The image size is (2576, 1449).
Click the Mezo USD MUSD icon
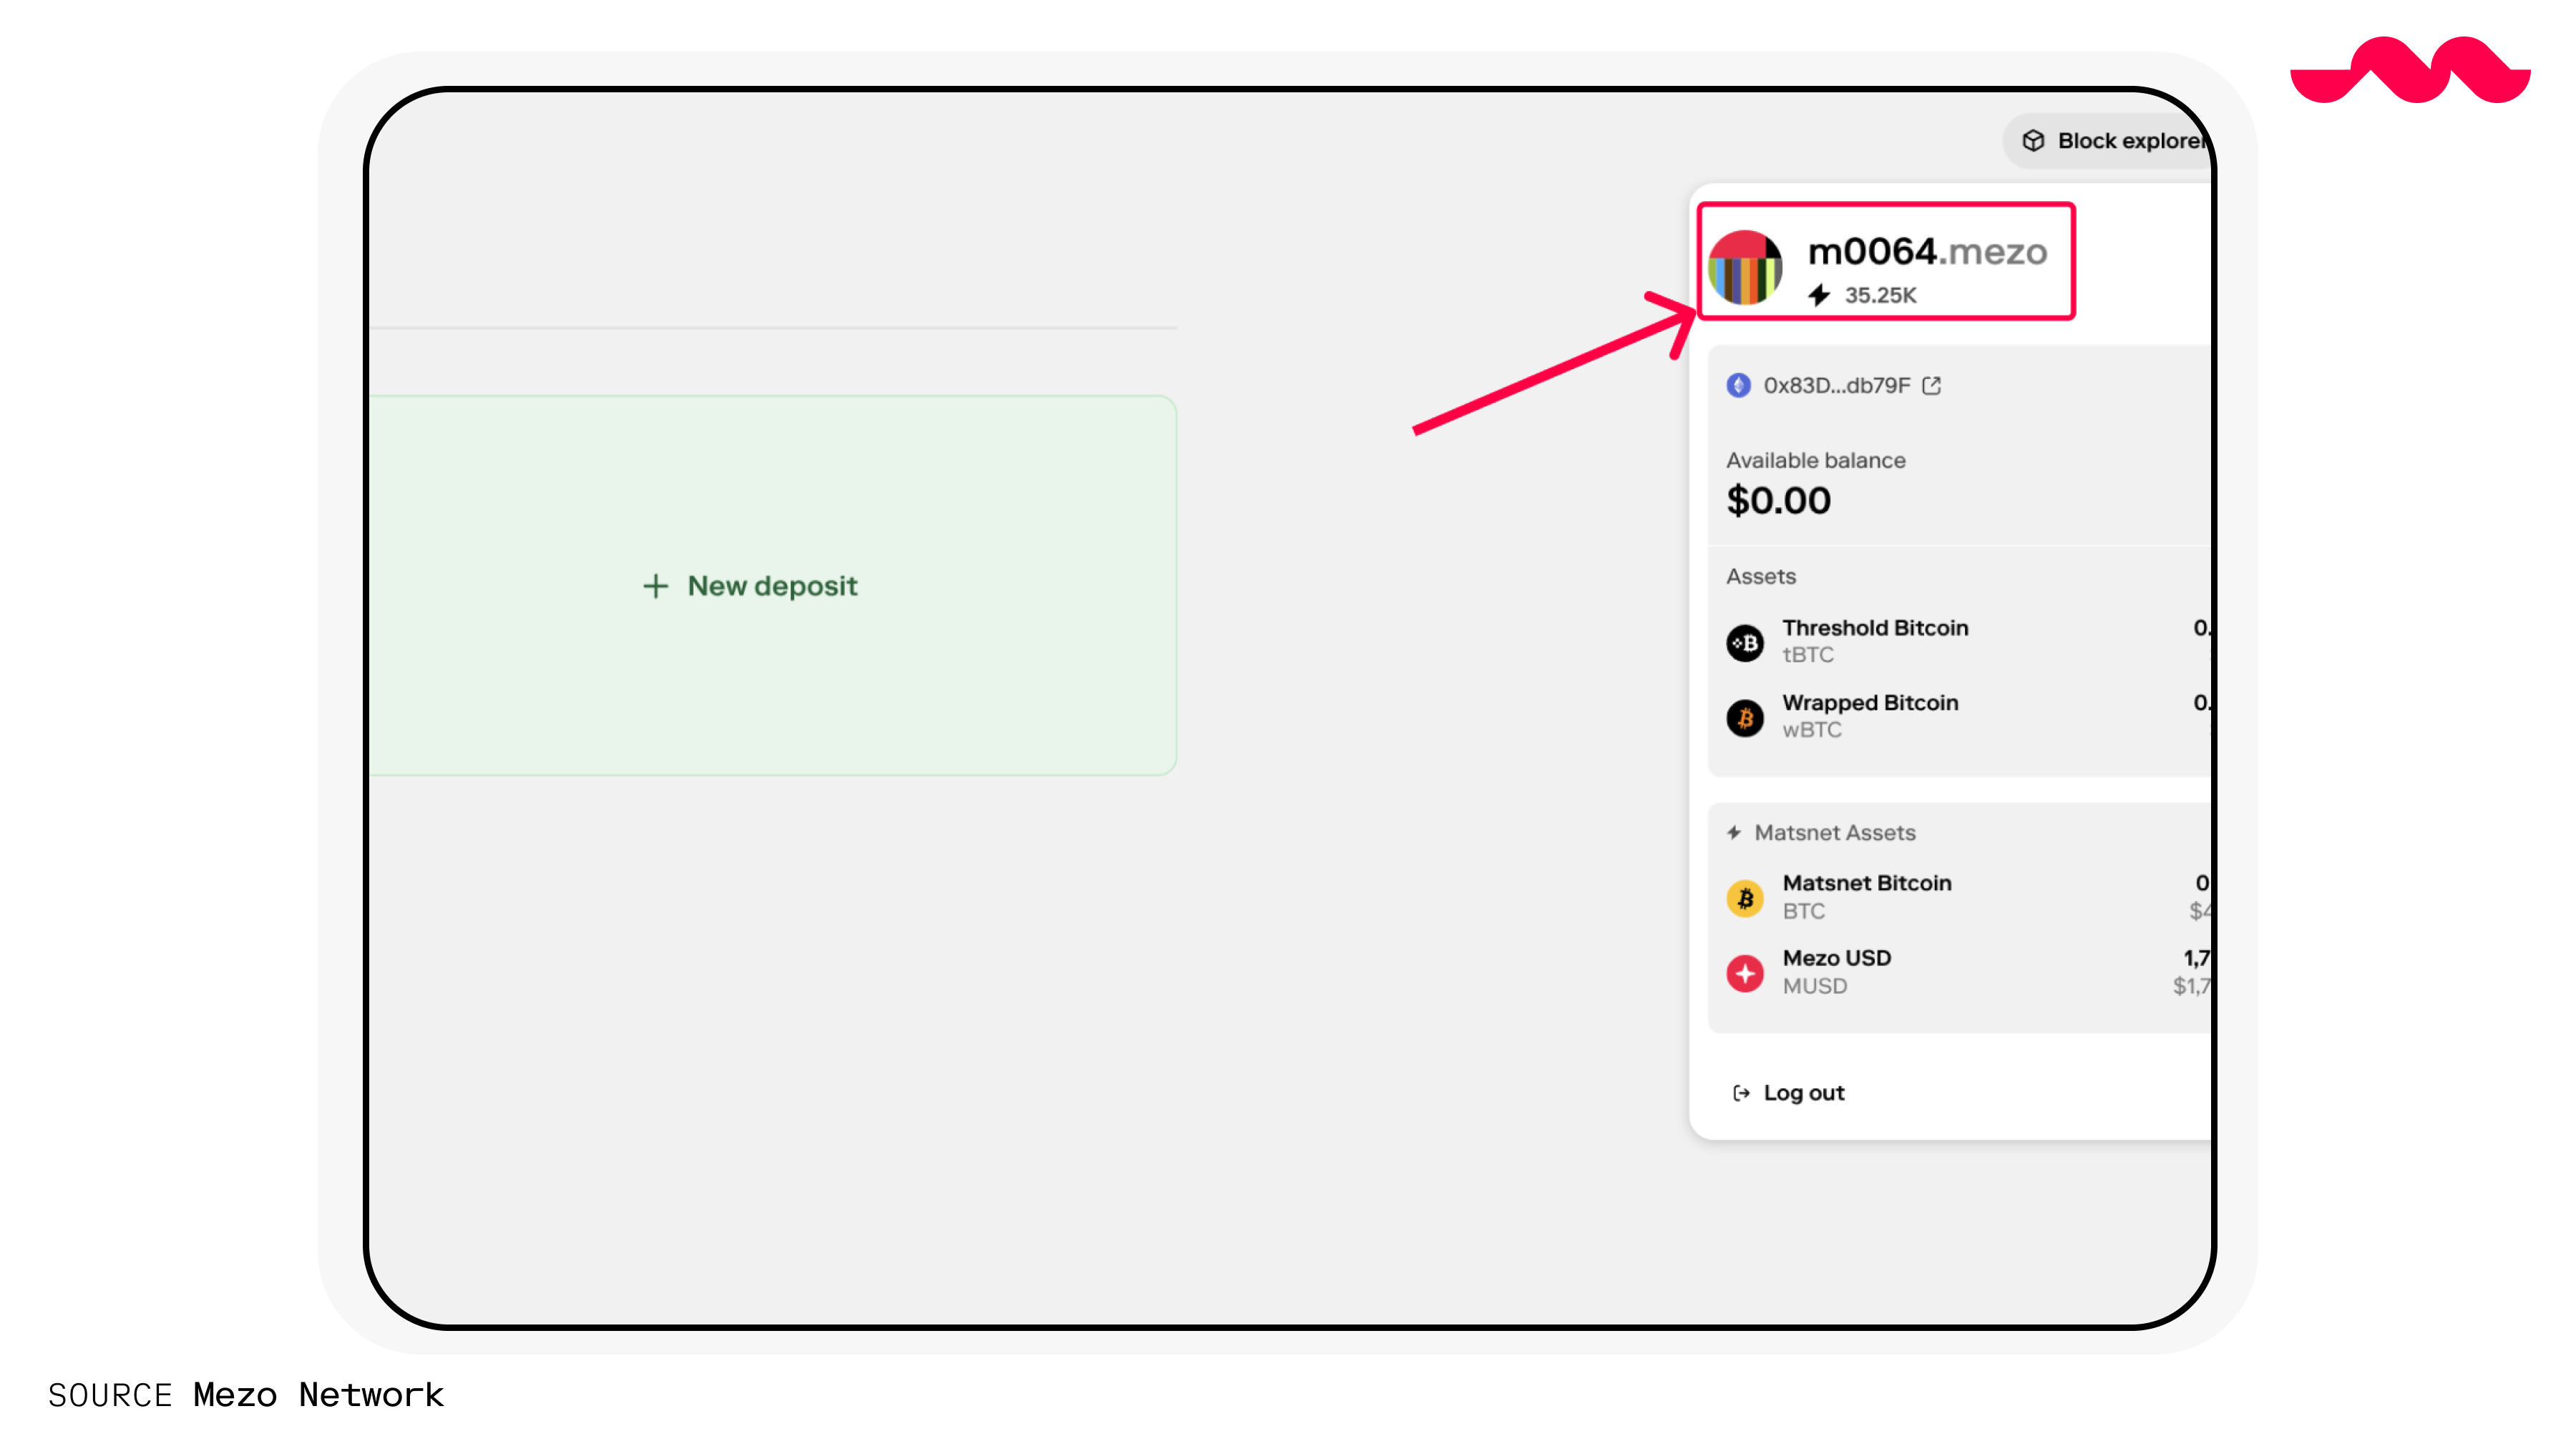tap(1745, 972)
